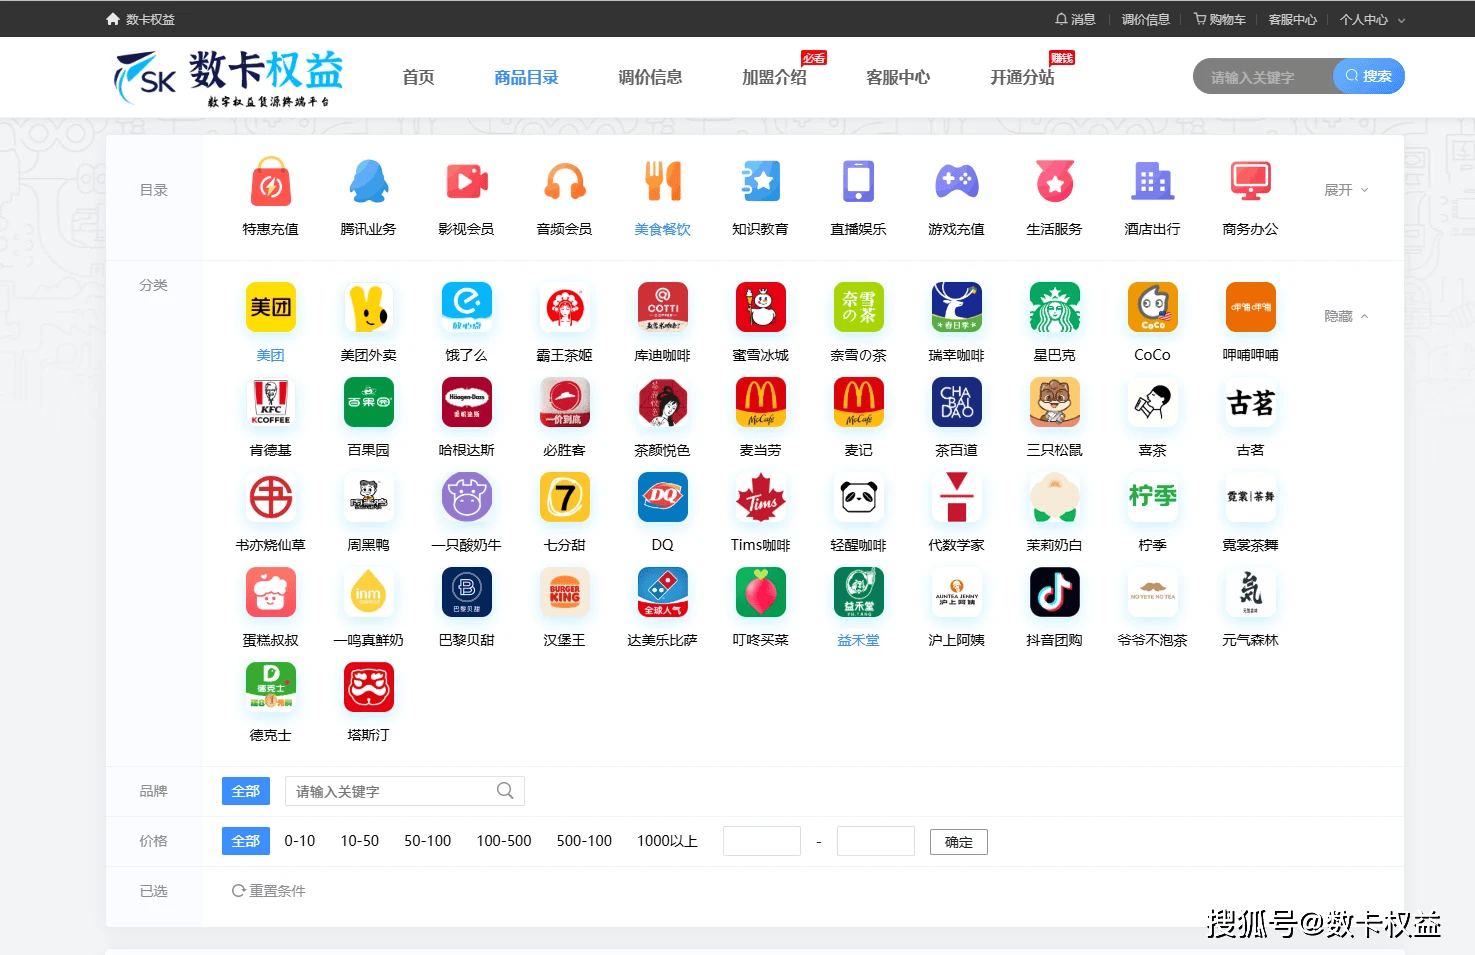1475x955 pixels.
Task: Open the 生活服务 category icon
Action: (x=1054, y=182)
